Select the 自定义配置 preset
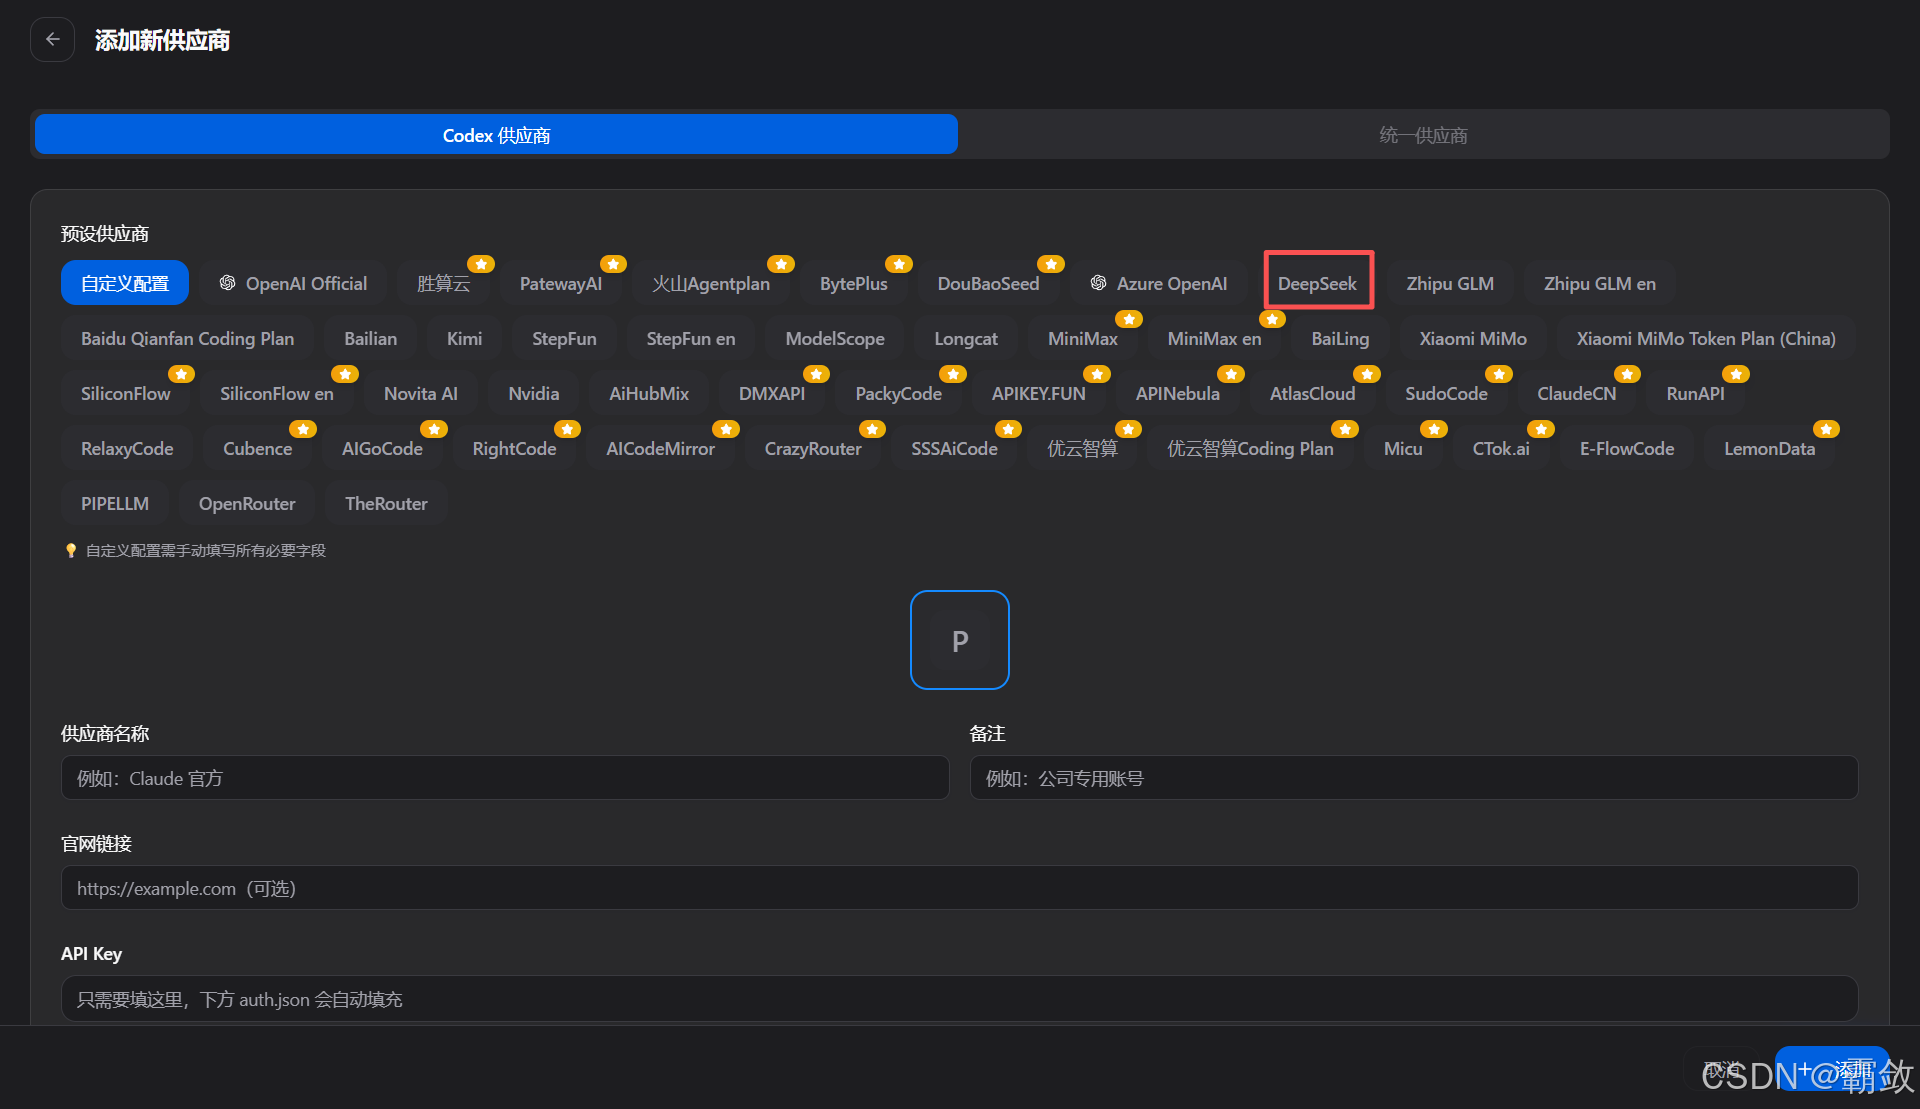Screen dimensions: 1920x1109 click(125, 283)
